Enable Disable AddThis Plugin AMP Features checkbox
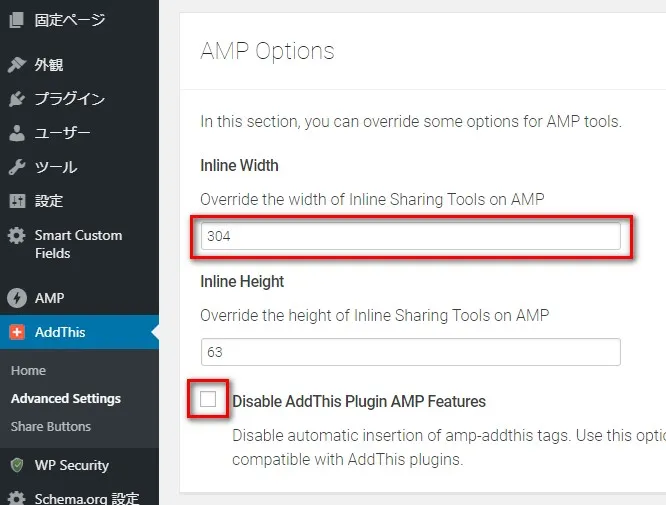Viewport: 666px width, 505px height. pos(208,399)
